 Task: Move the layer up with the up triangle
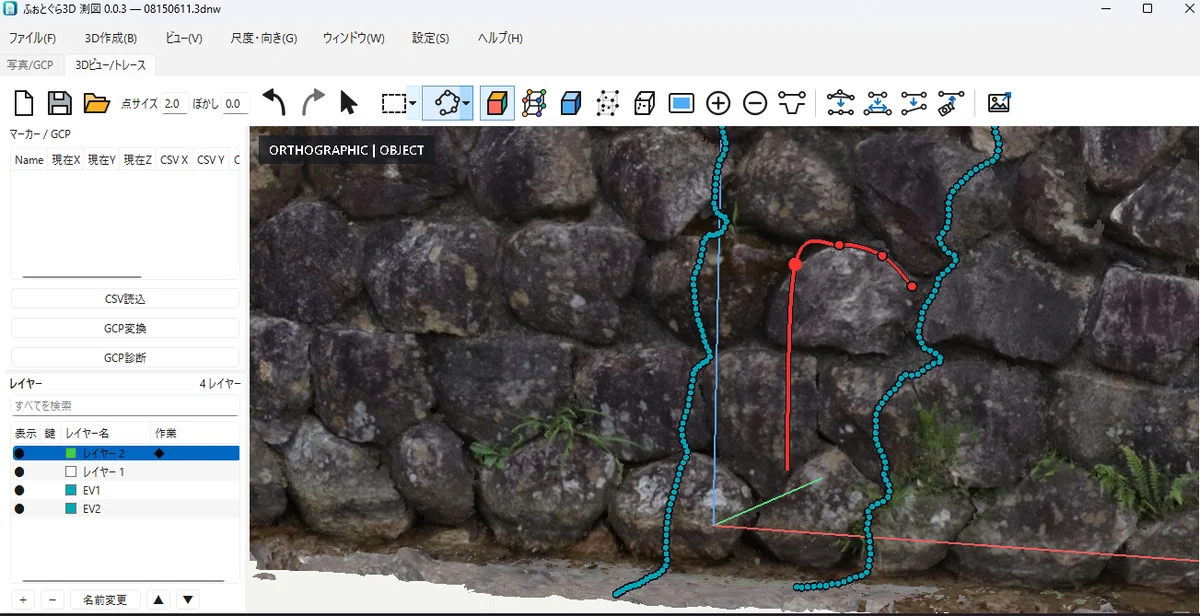158,599
